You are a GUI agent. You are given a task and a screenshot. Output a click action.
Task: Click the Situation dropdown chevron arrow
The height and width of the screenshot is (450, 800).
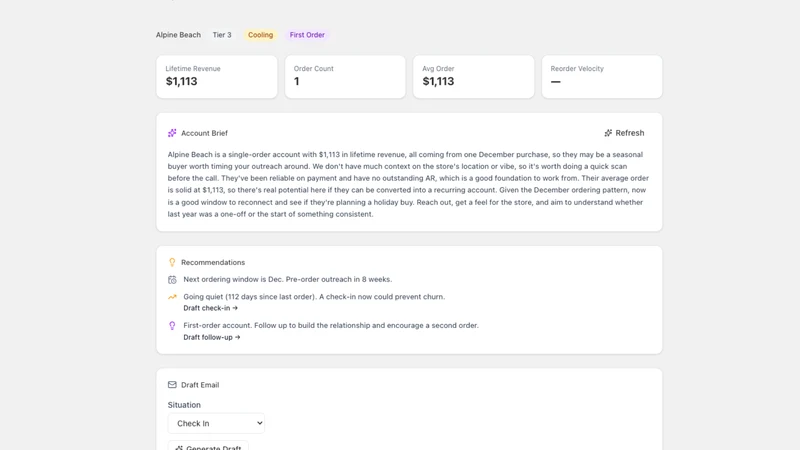pyautogui.click(x=259, y=423)
